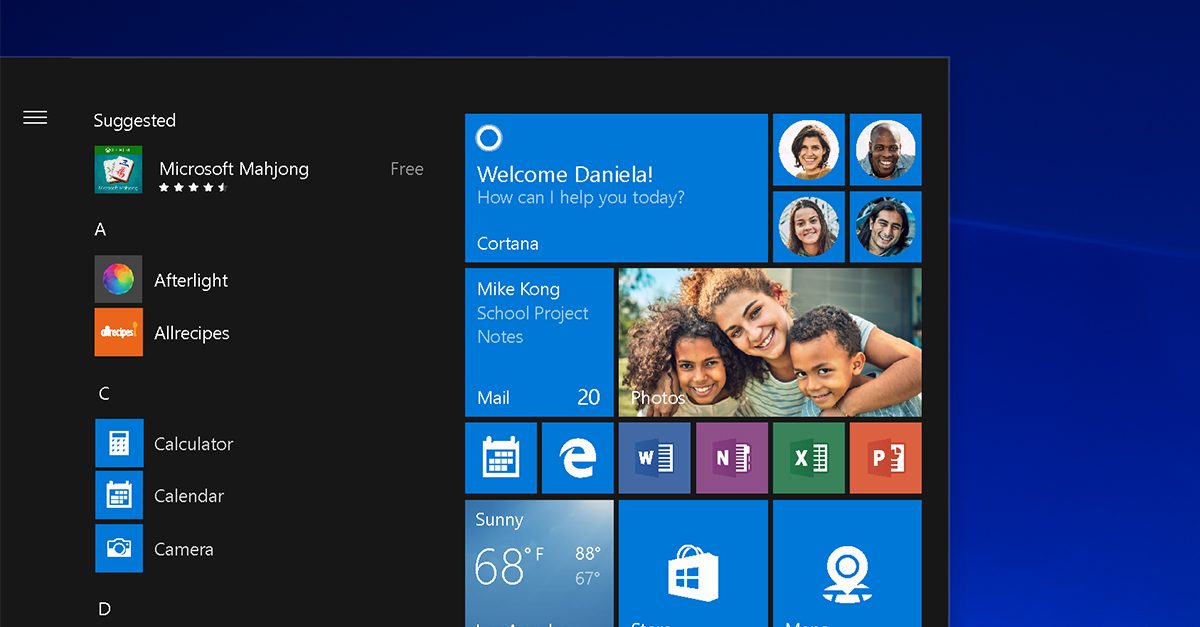Open the Maps tile
Image resolution: width=1200 pixels, height=627 pixels.
pos(847,565)
